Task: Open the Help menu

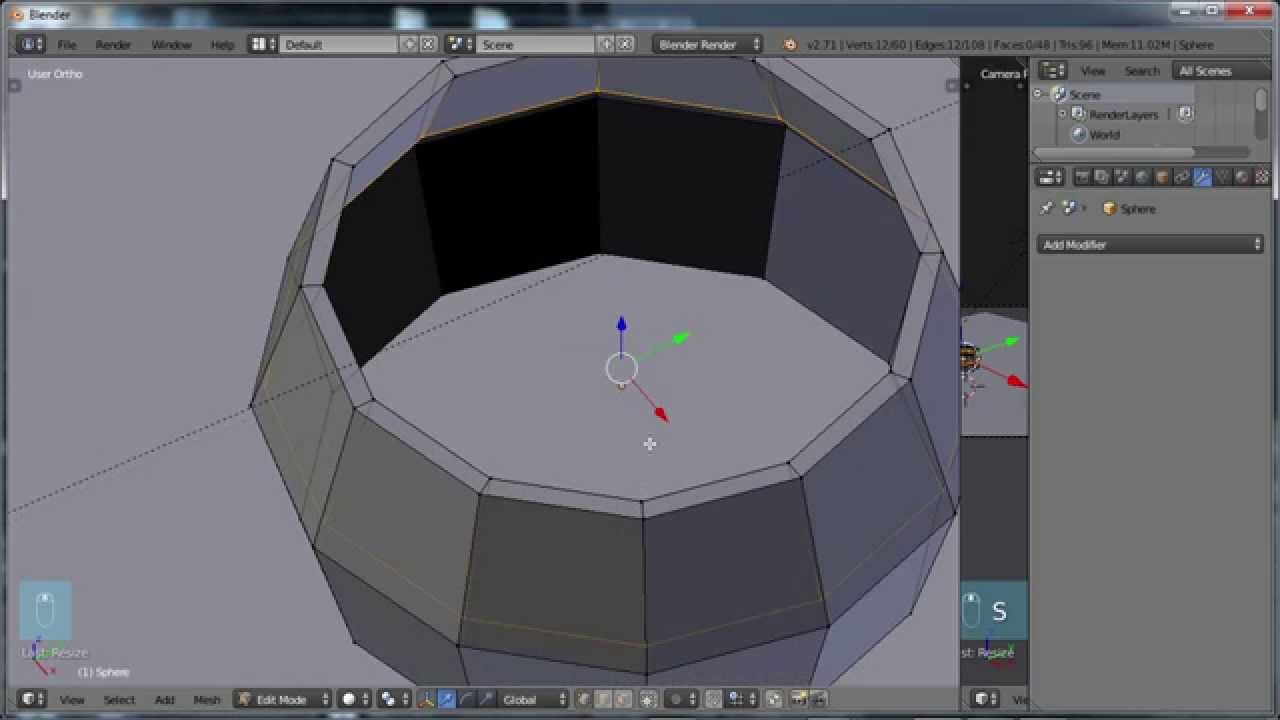Action: [x=222, y=45]
